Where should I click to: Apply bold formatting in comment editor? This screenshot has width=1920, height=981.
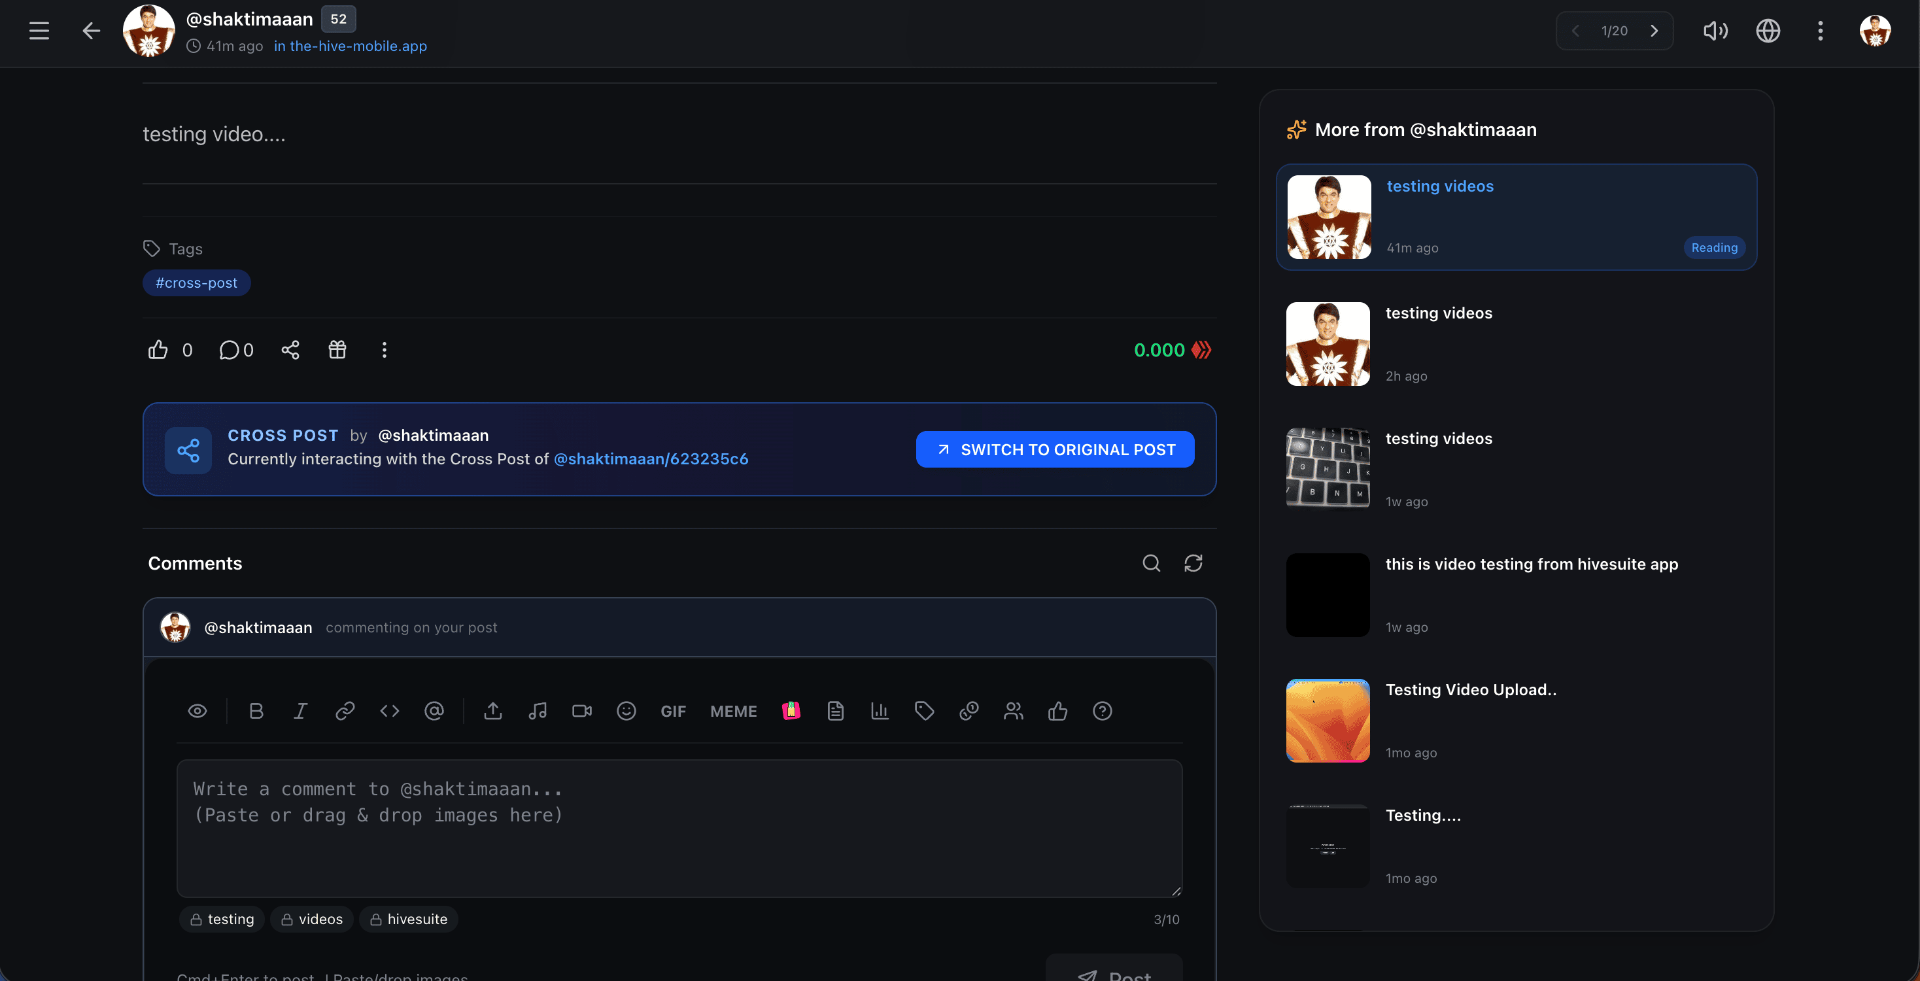tap(256, 711)
